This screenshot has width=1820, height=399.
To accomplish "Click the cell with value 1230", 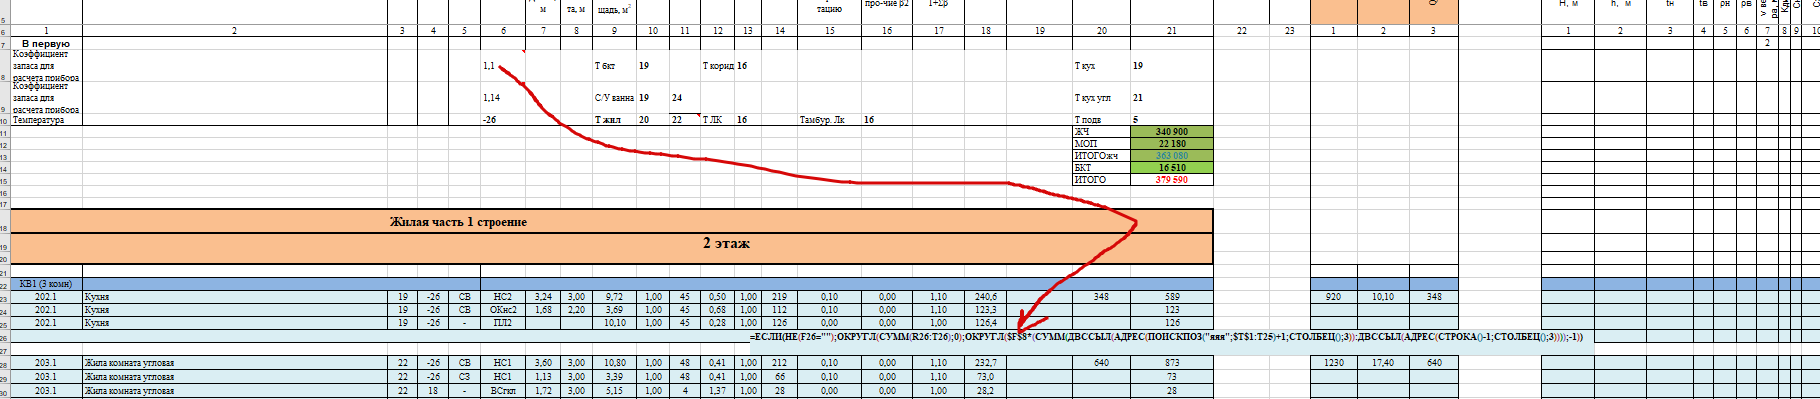I will [x=1333, y=363].
